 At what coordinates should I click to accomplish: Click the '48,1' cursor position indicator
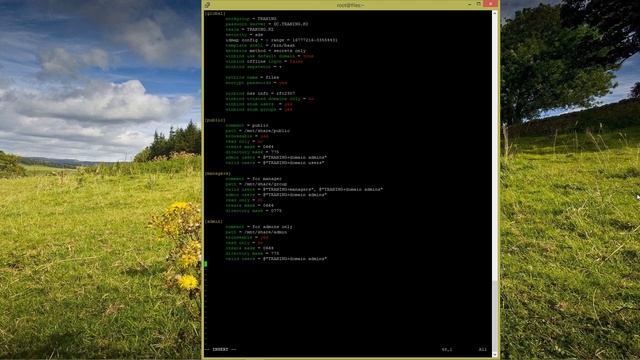(447, 349)
